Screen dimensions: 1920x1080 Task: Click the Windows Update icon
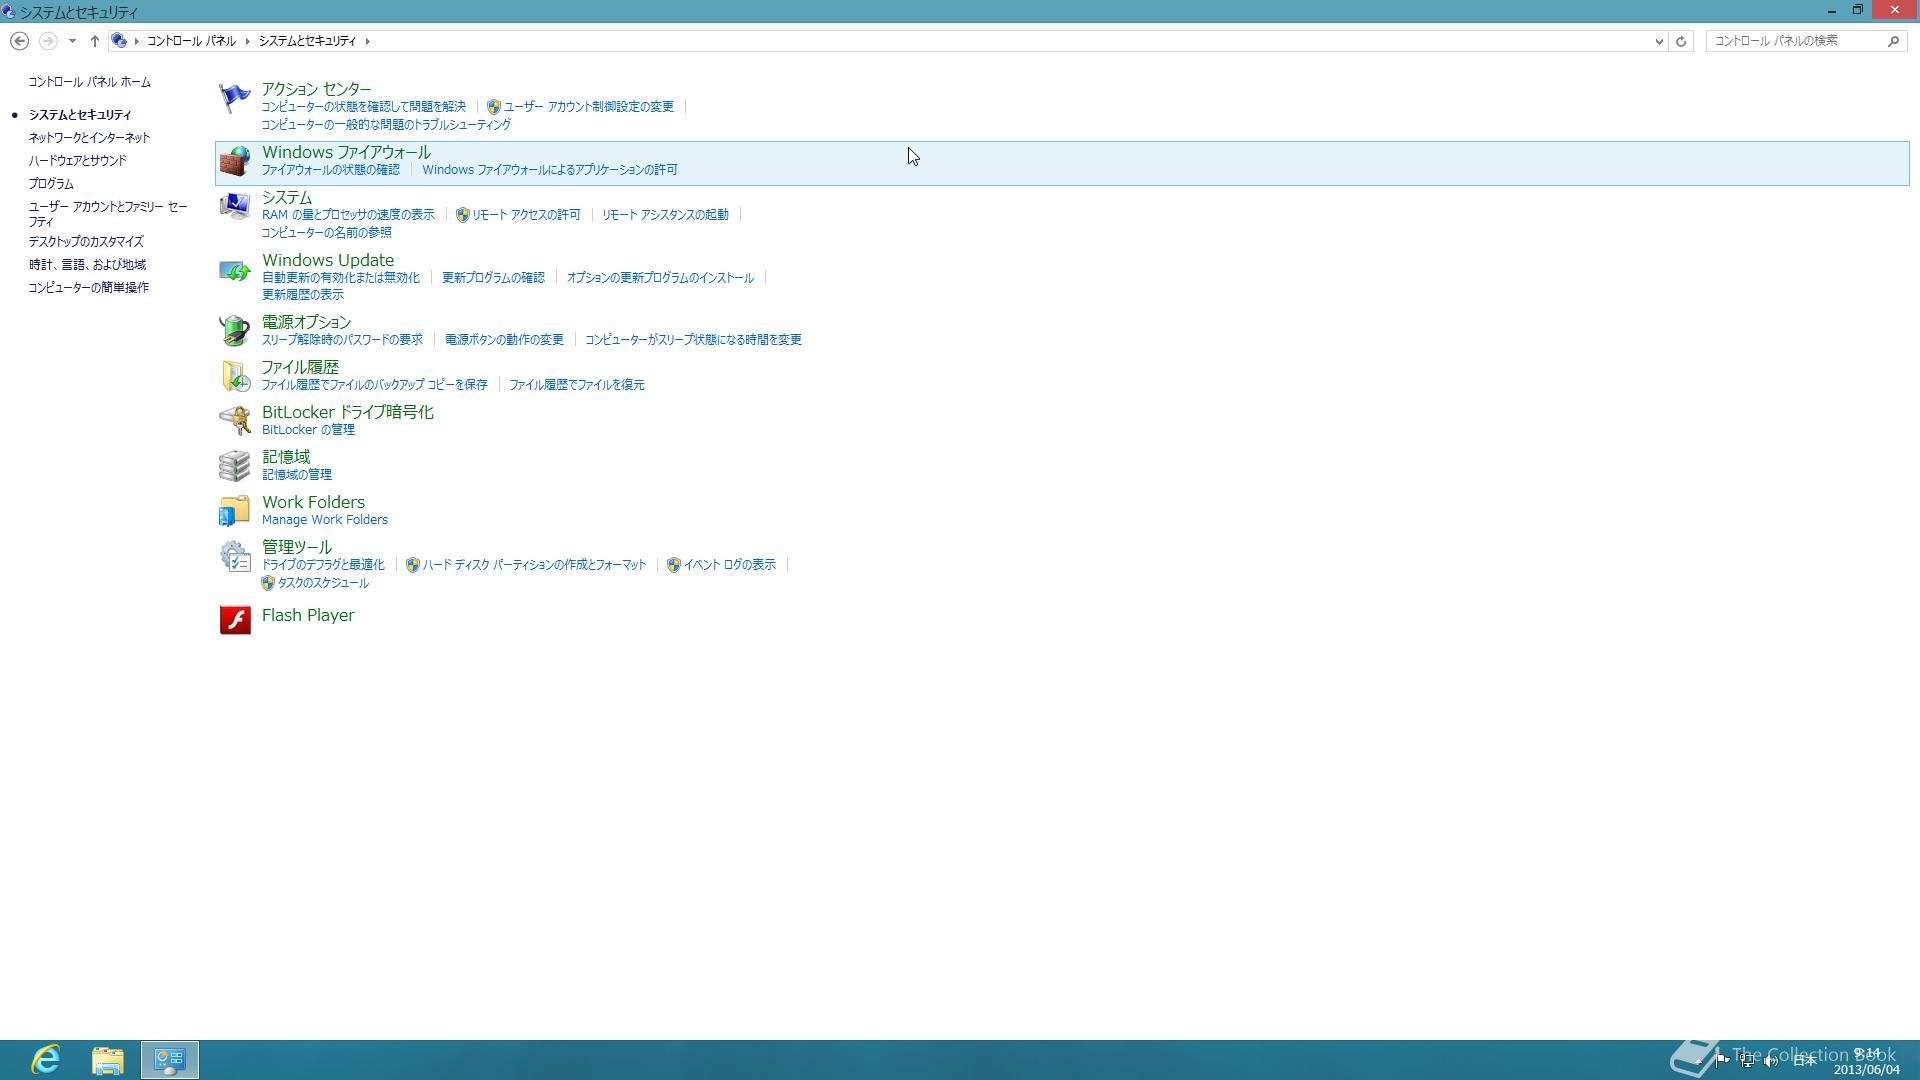click(x=234, y=269)
